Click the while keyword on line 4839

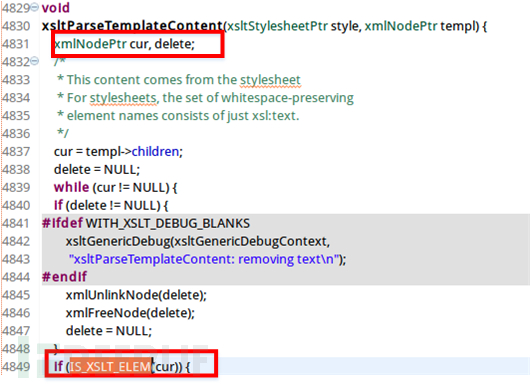coord(71,187)
